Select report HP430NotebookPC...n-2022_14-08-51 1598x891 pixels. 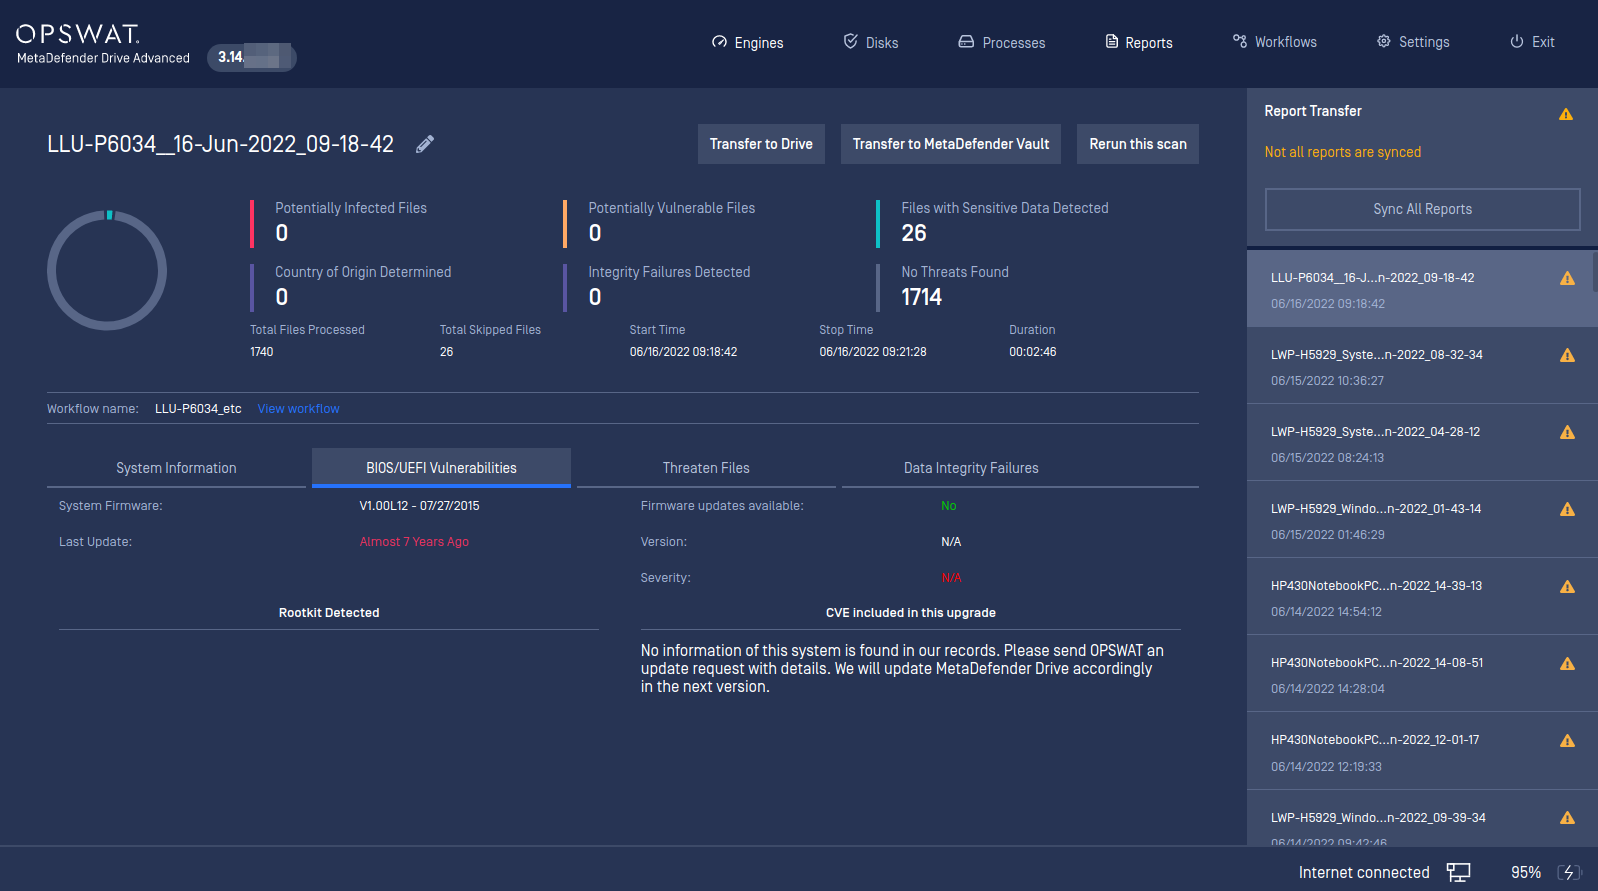[1420, 674]
